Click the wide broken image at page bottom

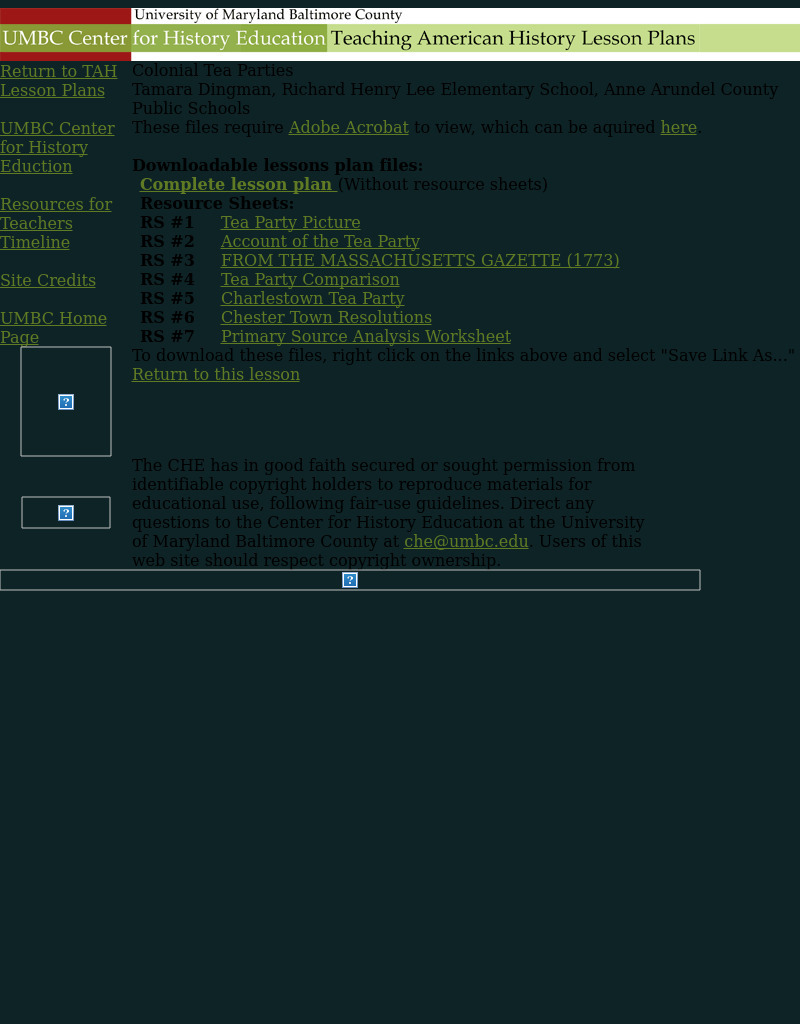[x=349, y=580]
